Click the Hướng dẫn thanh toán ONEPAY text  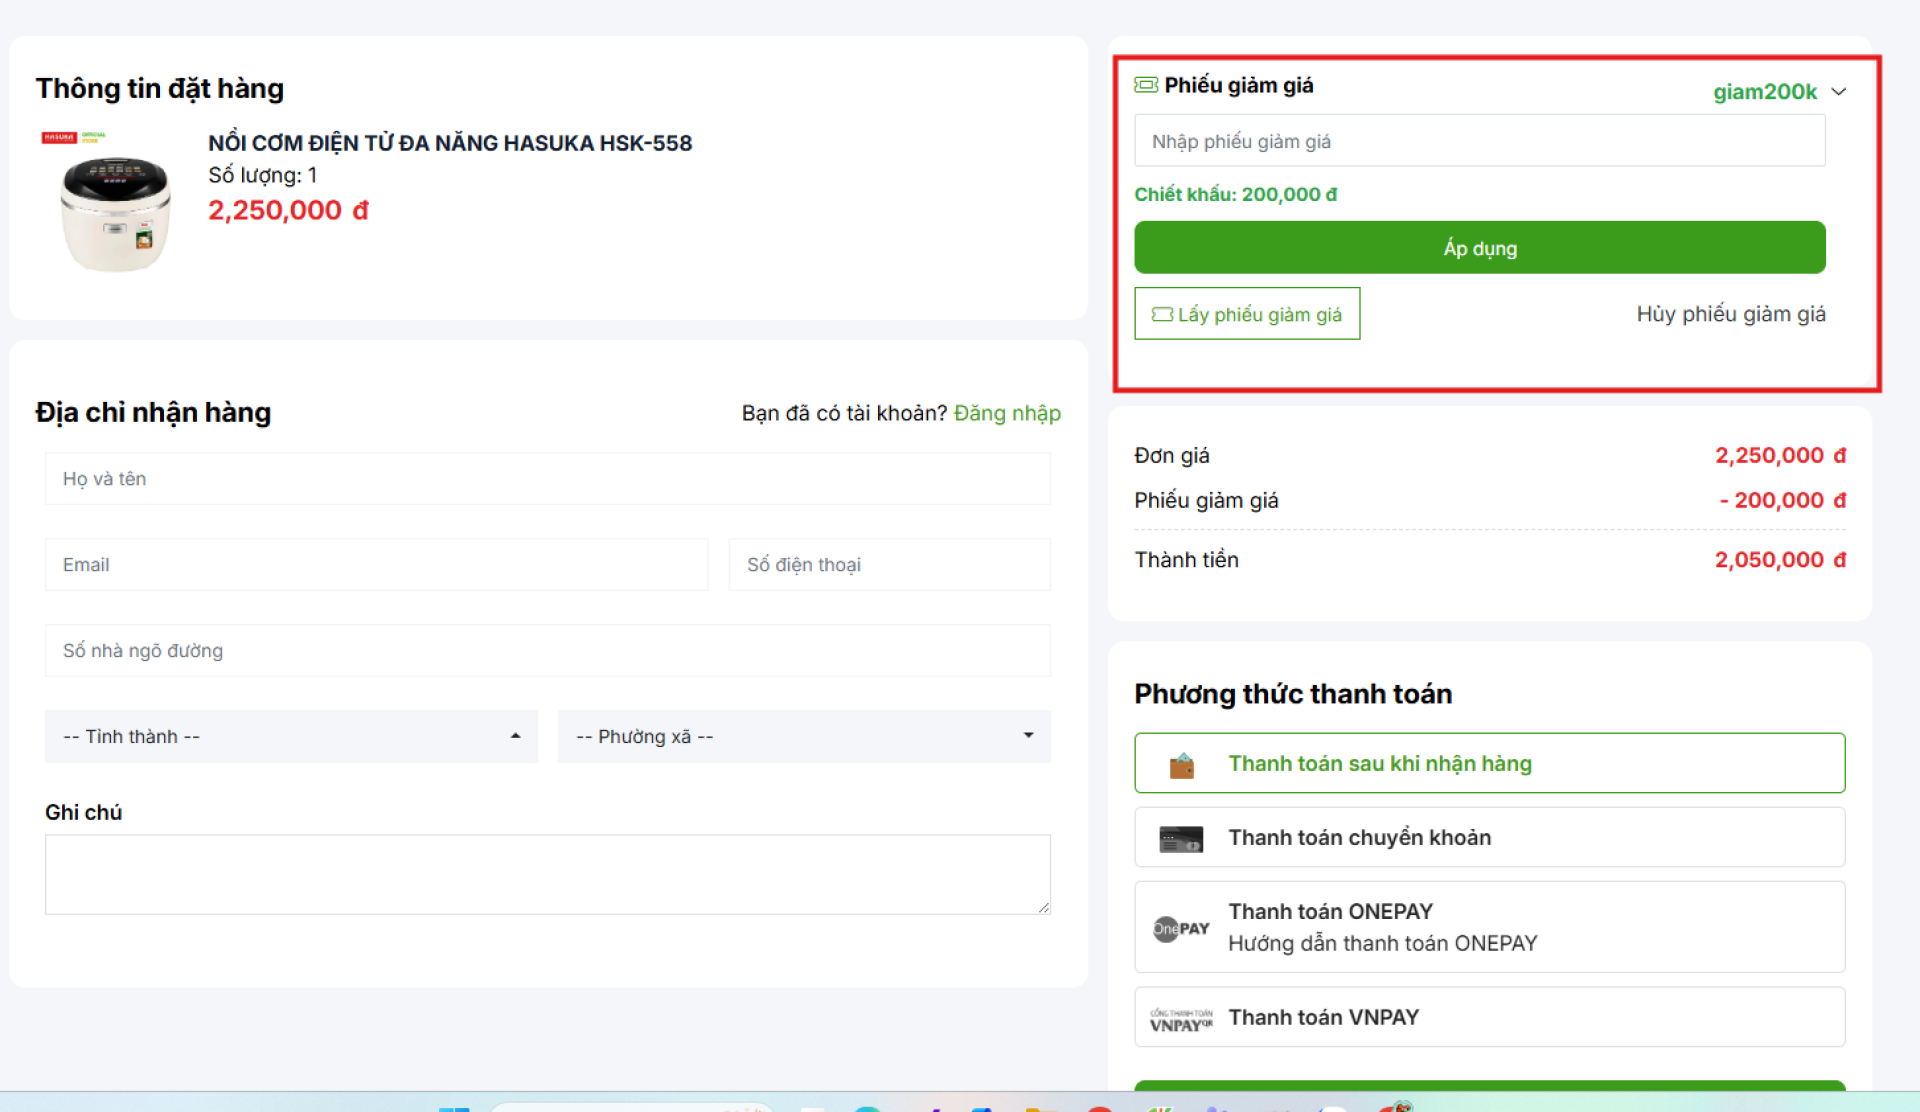[1382, 943]
